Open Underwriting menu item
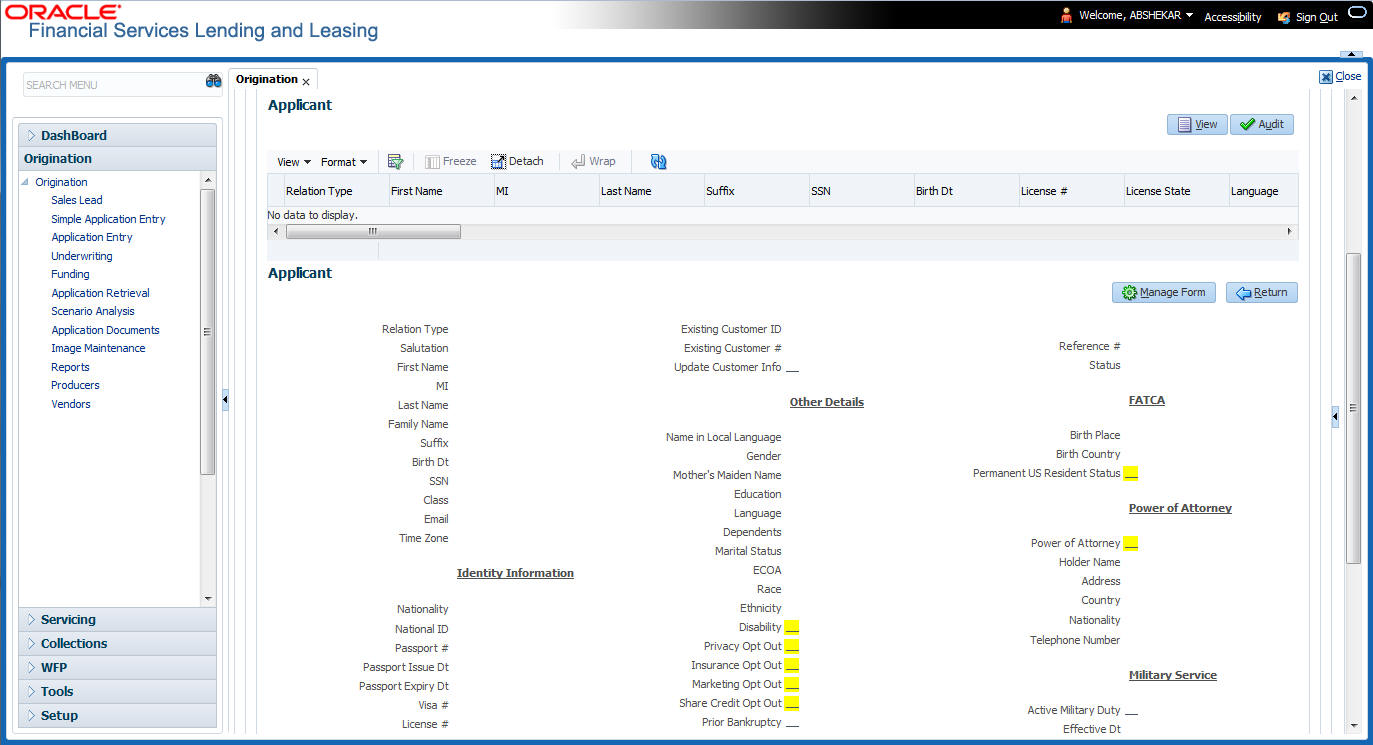 82,256
